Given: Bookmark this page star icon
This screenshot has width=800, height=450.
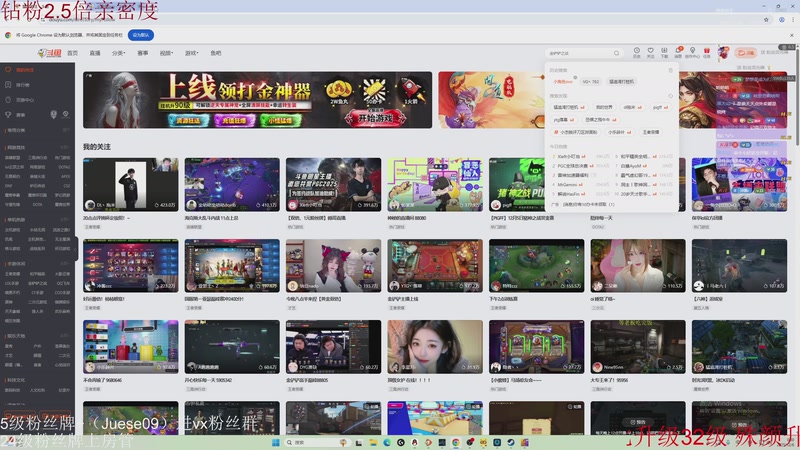Looking at the screenshot, I should pyautogui.click(x=766, y=20).
